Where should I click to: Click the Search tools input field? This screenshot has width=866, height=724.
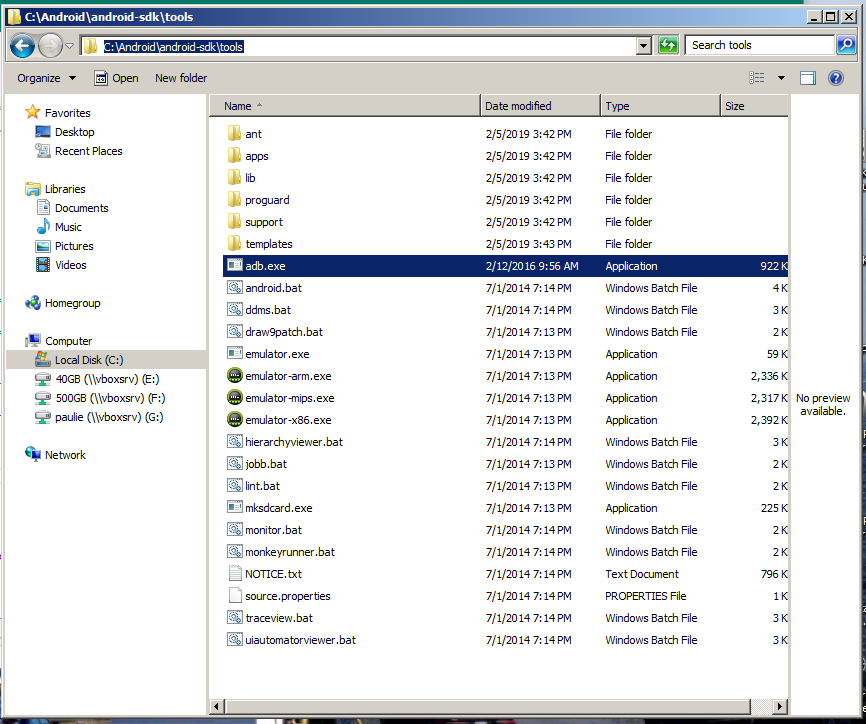[759, 45]
